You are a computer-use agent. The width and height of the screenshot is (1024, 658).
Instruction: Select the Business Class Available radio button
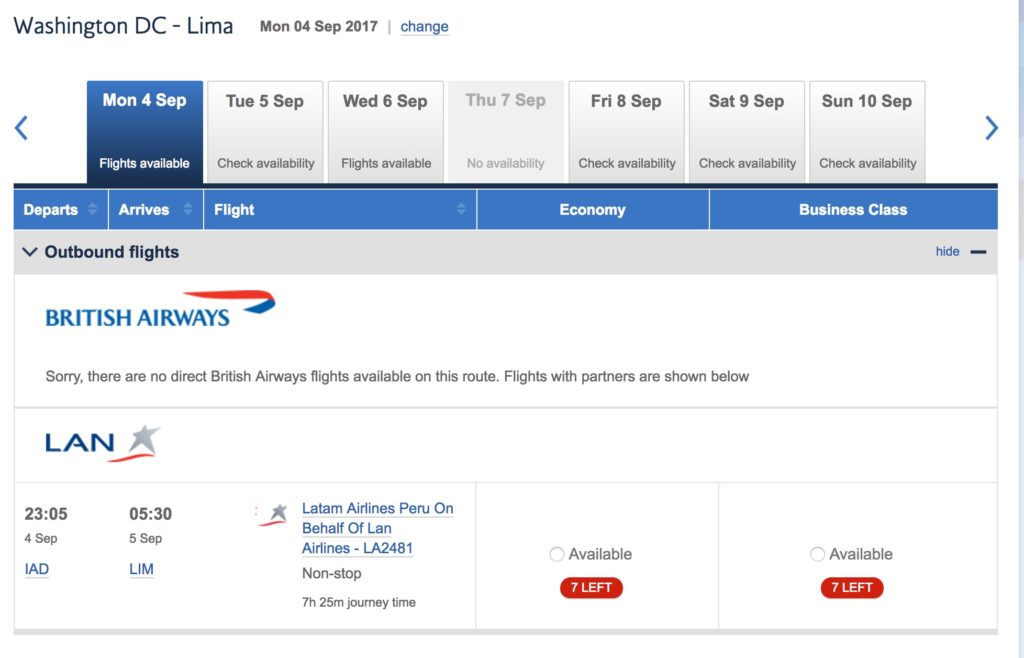tap(818, 554)
